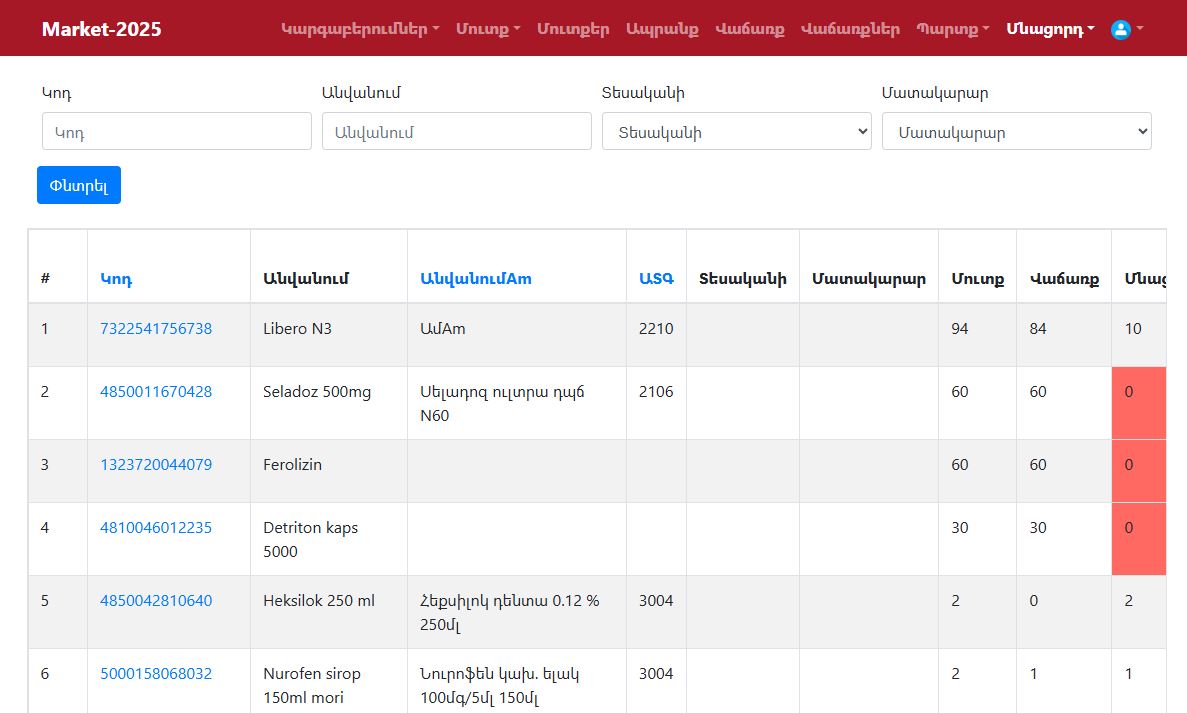Expand the Մուտք navigation dropdown

point(488,29)
